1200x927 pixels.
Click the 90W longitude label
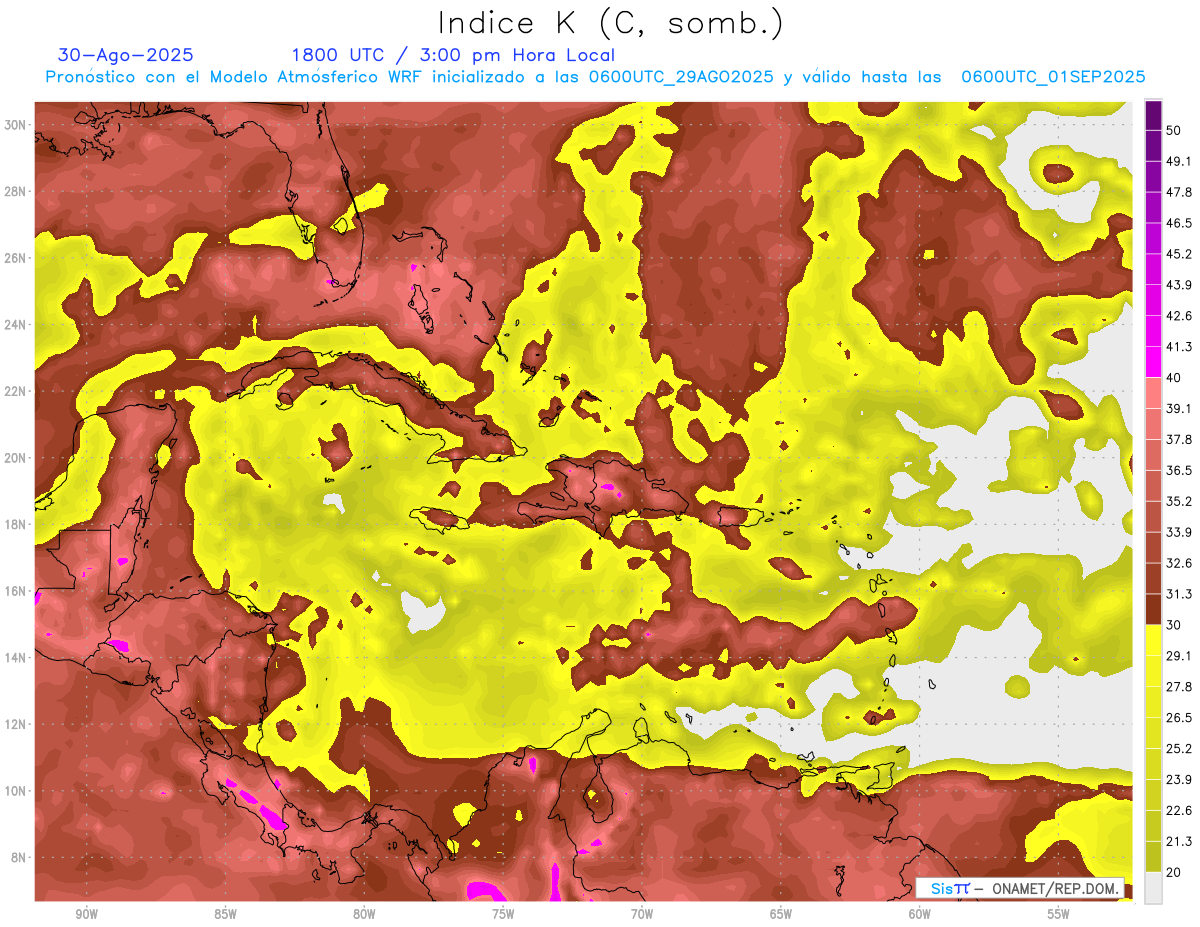click(86, 914)
